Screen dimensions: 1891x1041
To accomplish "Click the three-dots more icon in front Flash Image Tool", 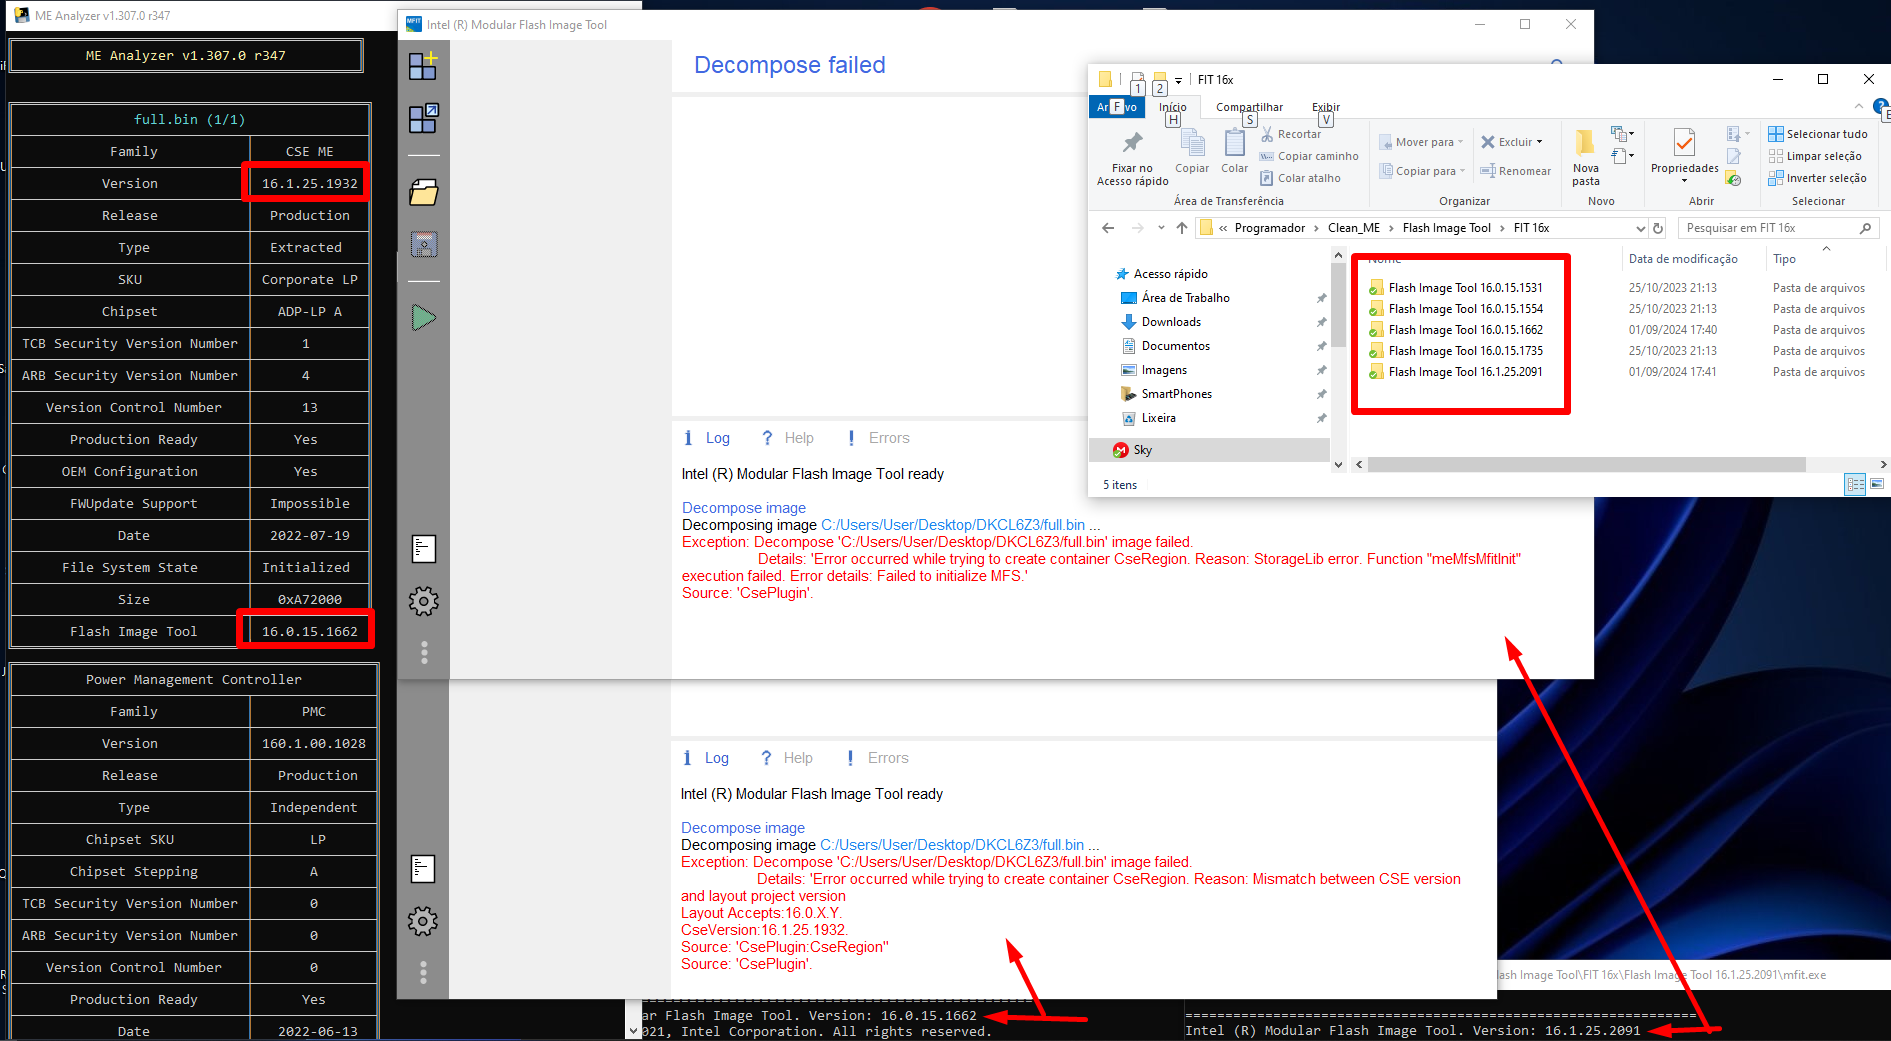I will pos(424,653).
